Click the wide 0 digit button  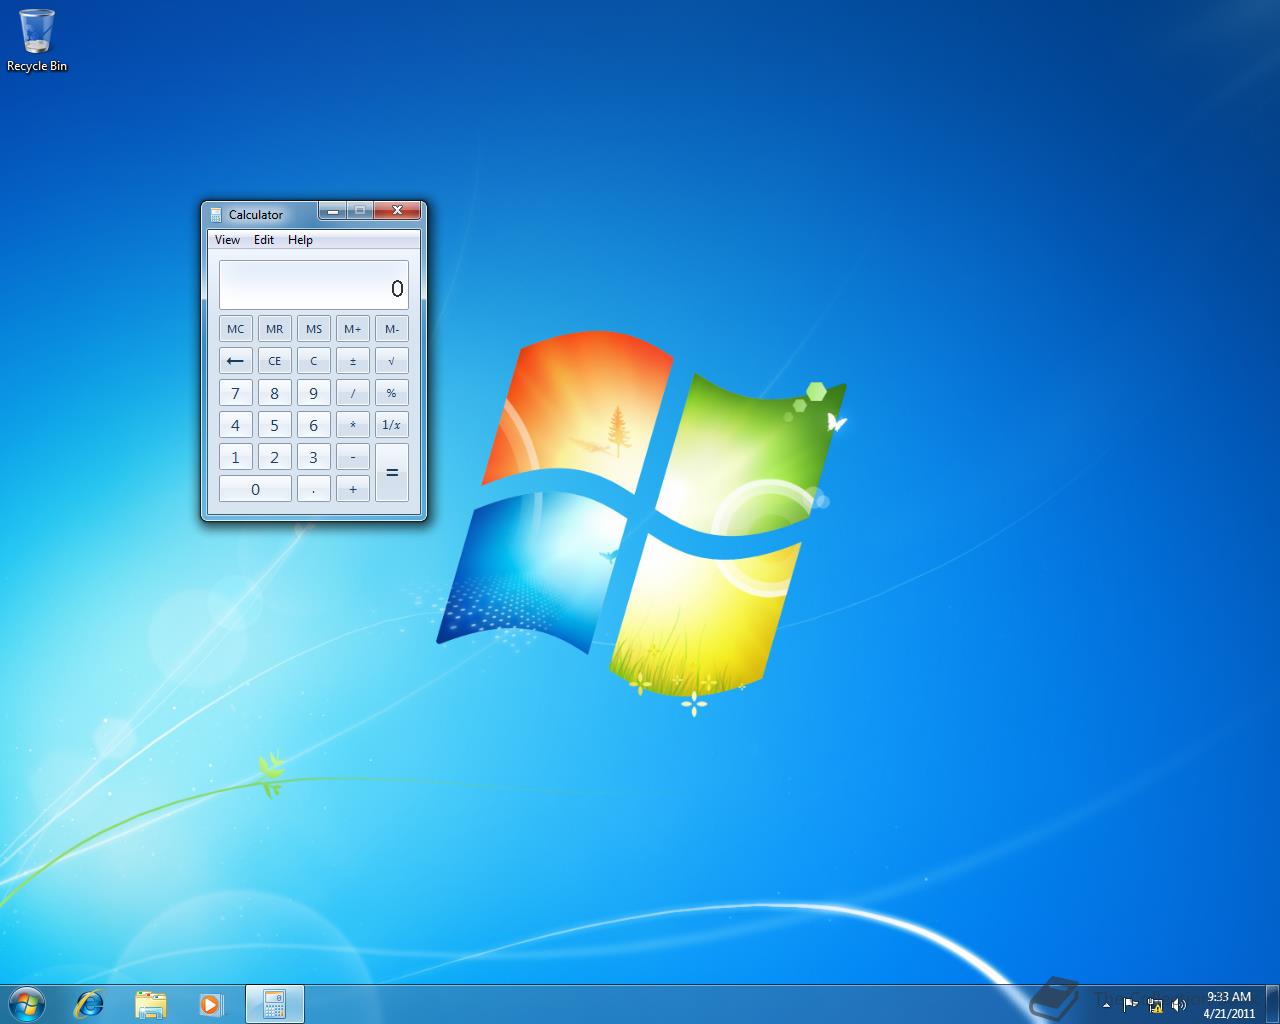(x=255, y=489)
